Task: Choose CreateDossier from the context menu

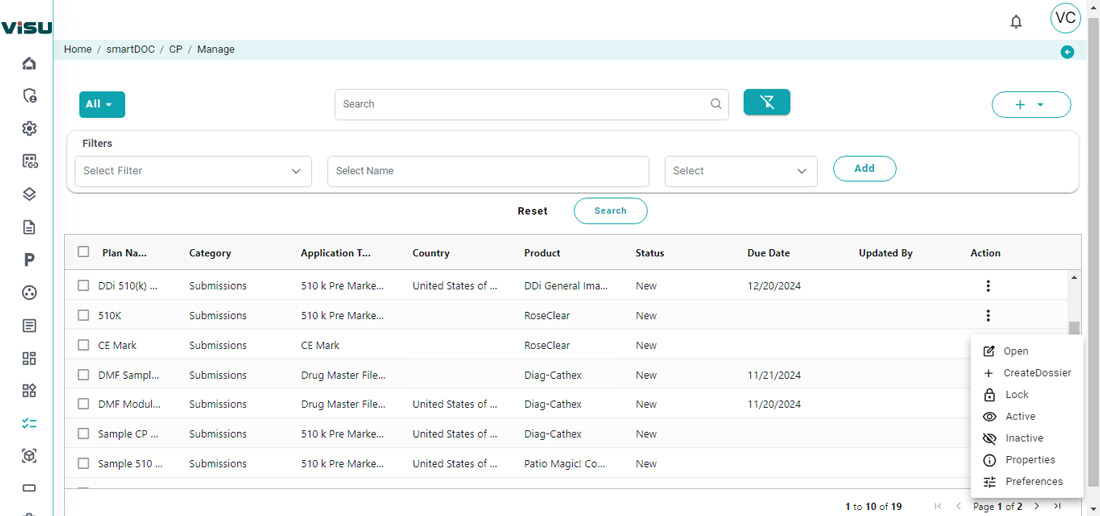Action: click(x=1036, y=373)
